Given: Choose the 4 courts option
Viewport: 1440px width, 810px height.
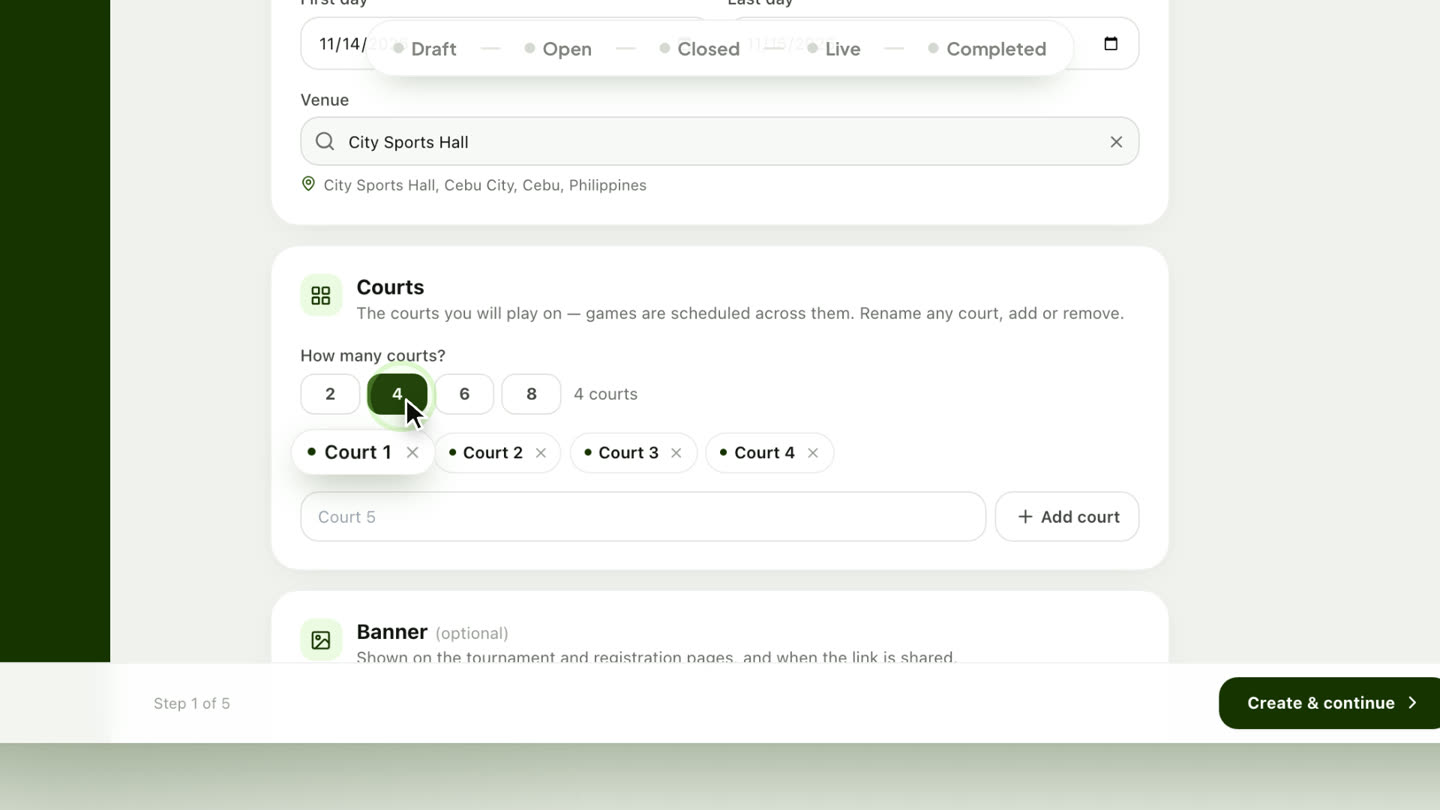Looking at the screenshot, I should pos(397,394).
